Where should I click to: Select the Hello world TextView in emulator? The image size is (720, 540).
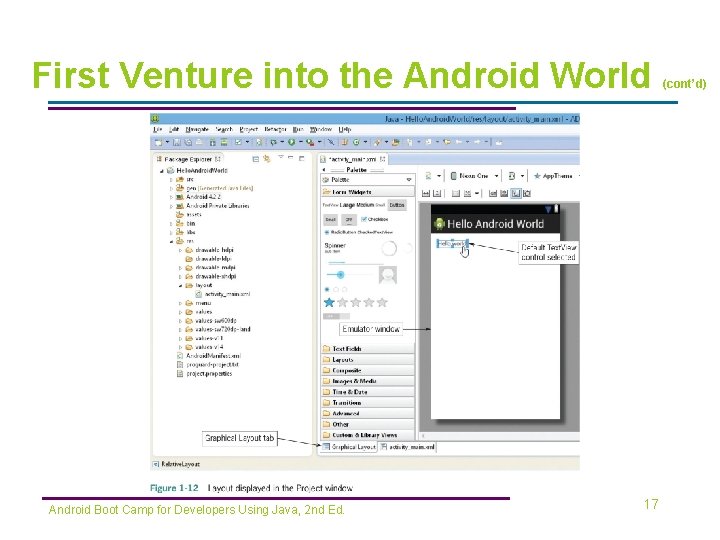[x=452, y=244]
